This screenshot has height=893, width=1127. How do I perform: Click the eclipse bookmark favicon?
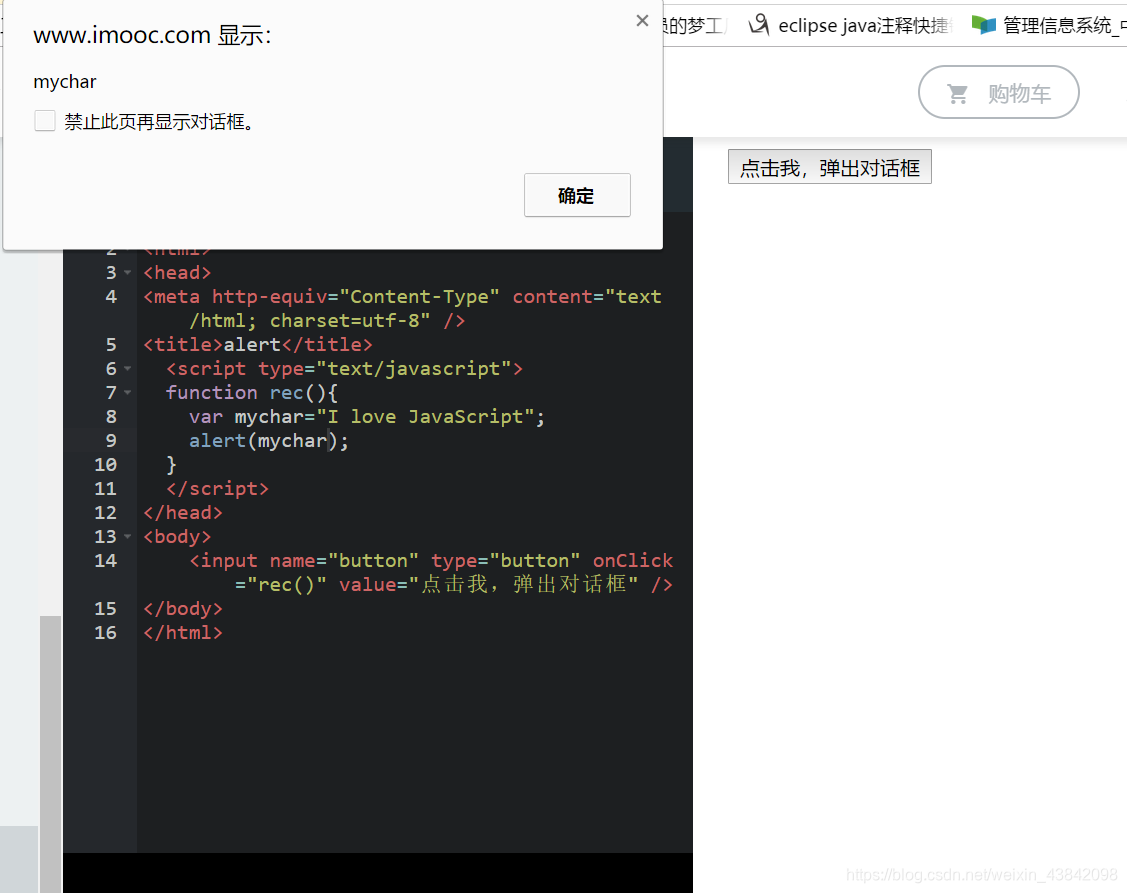click(759, 25)
